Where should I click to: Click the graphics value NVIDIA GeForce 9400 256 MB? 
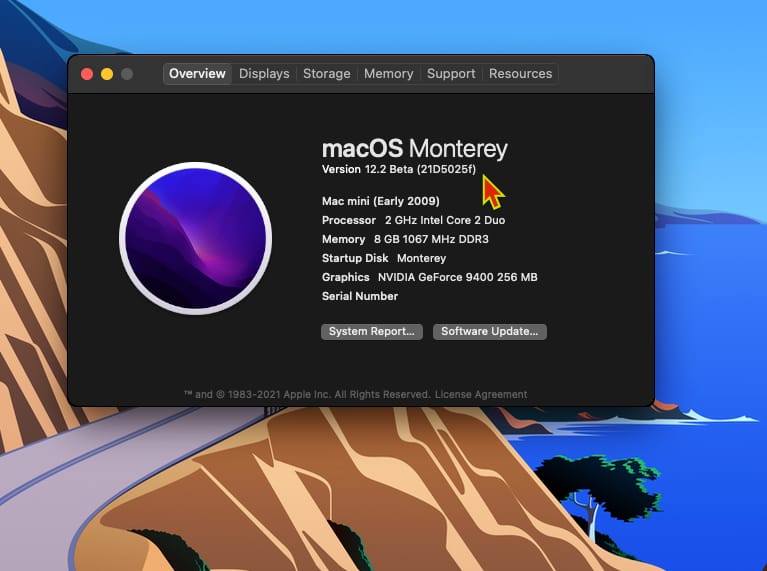click(x=457, y=277)
